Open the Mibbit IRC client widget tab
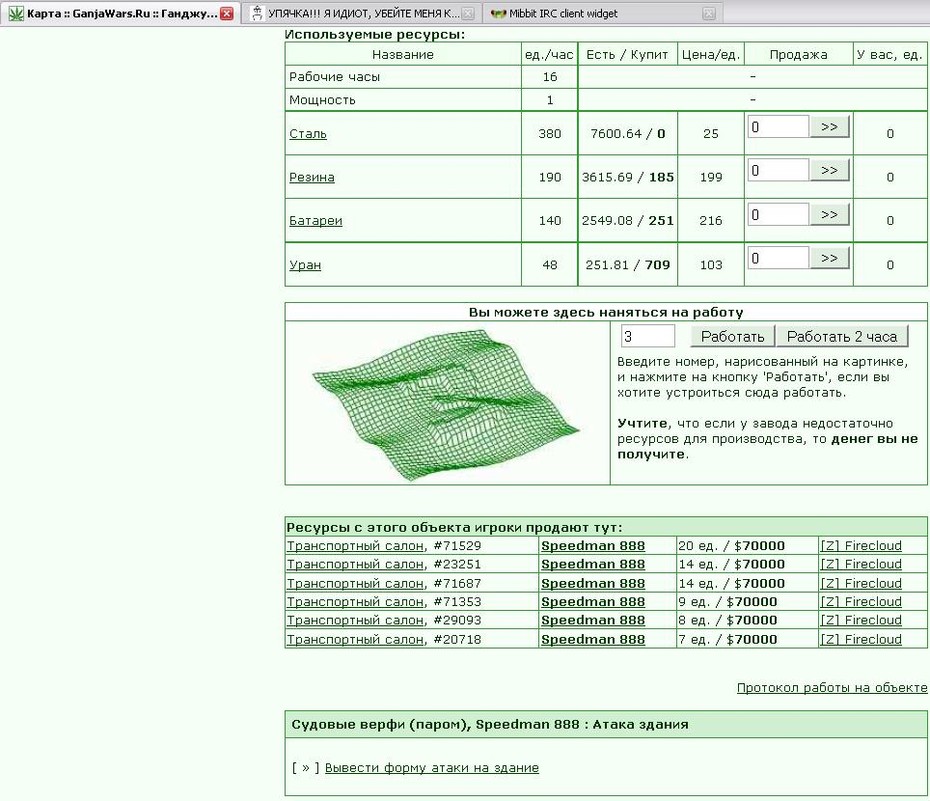930x801 pixels. point(603,13)
